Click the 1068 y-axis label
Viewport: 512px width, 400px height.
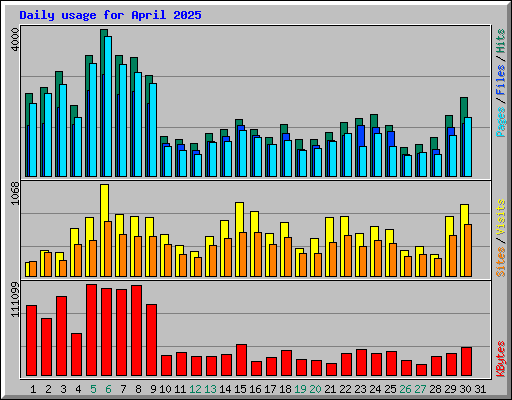(15, 193)
